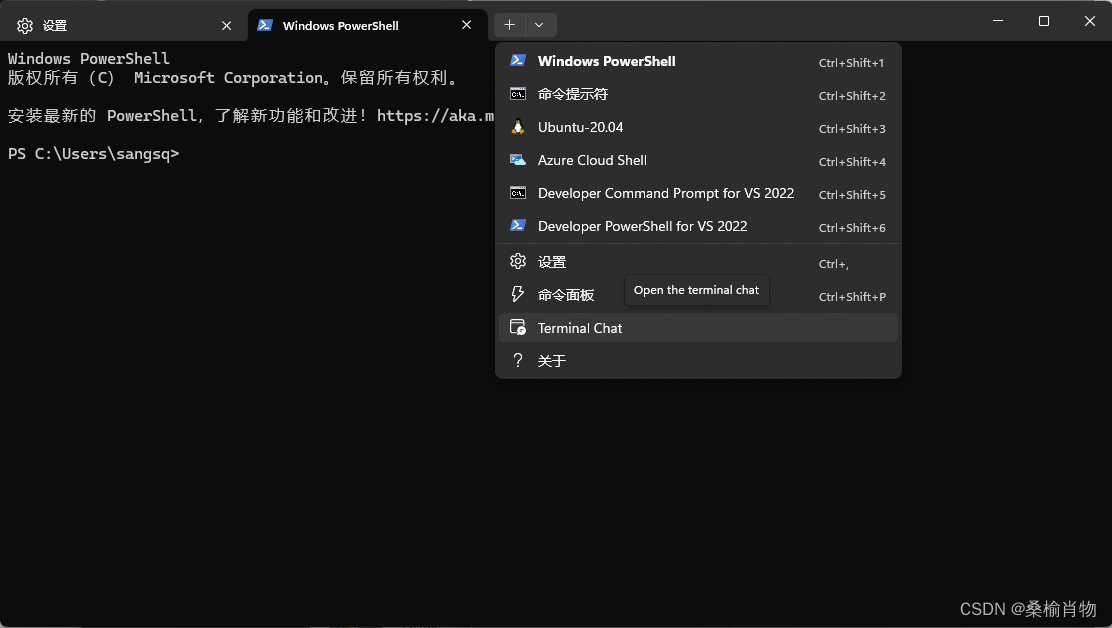Click the PS C:\Users\sangsq> prompt line
The image size is (1112, 628).
tap(94, 154)
